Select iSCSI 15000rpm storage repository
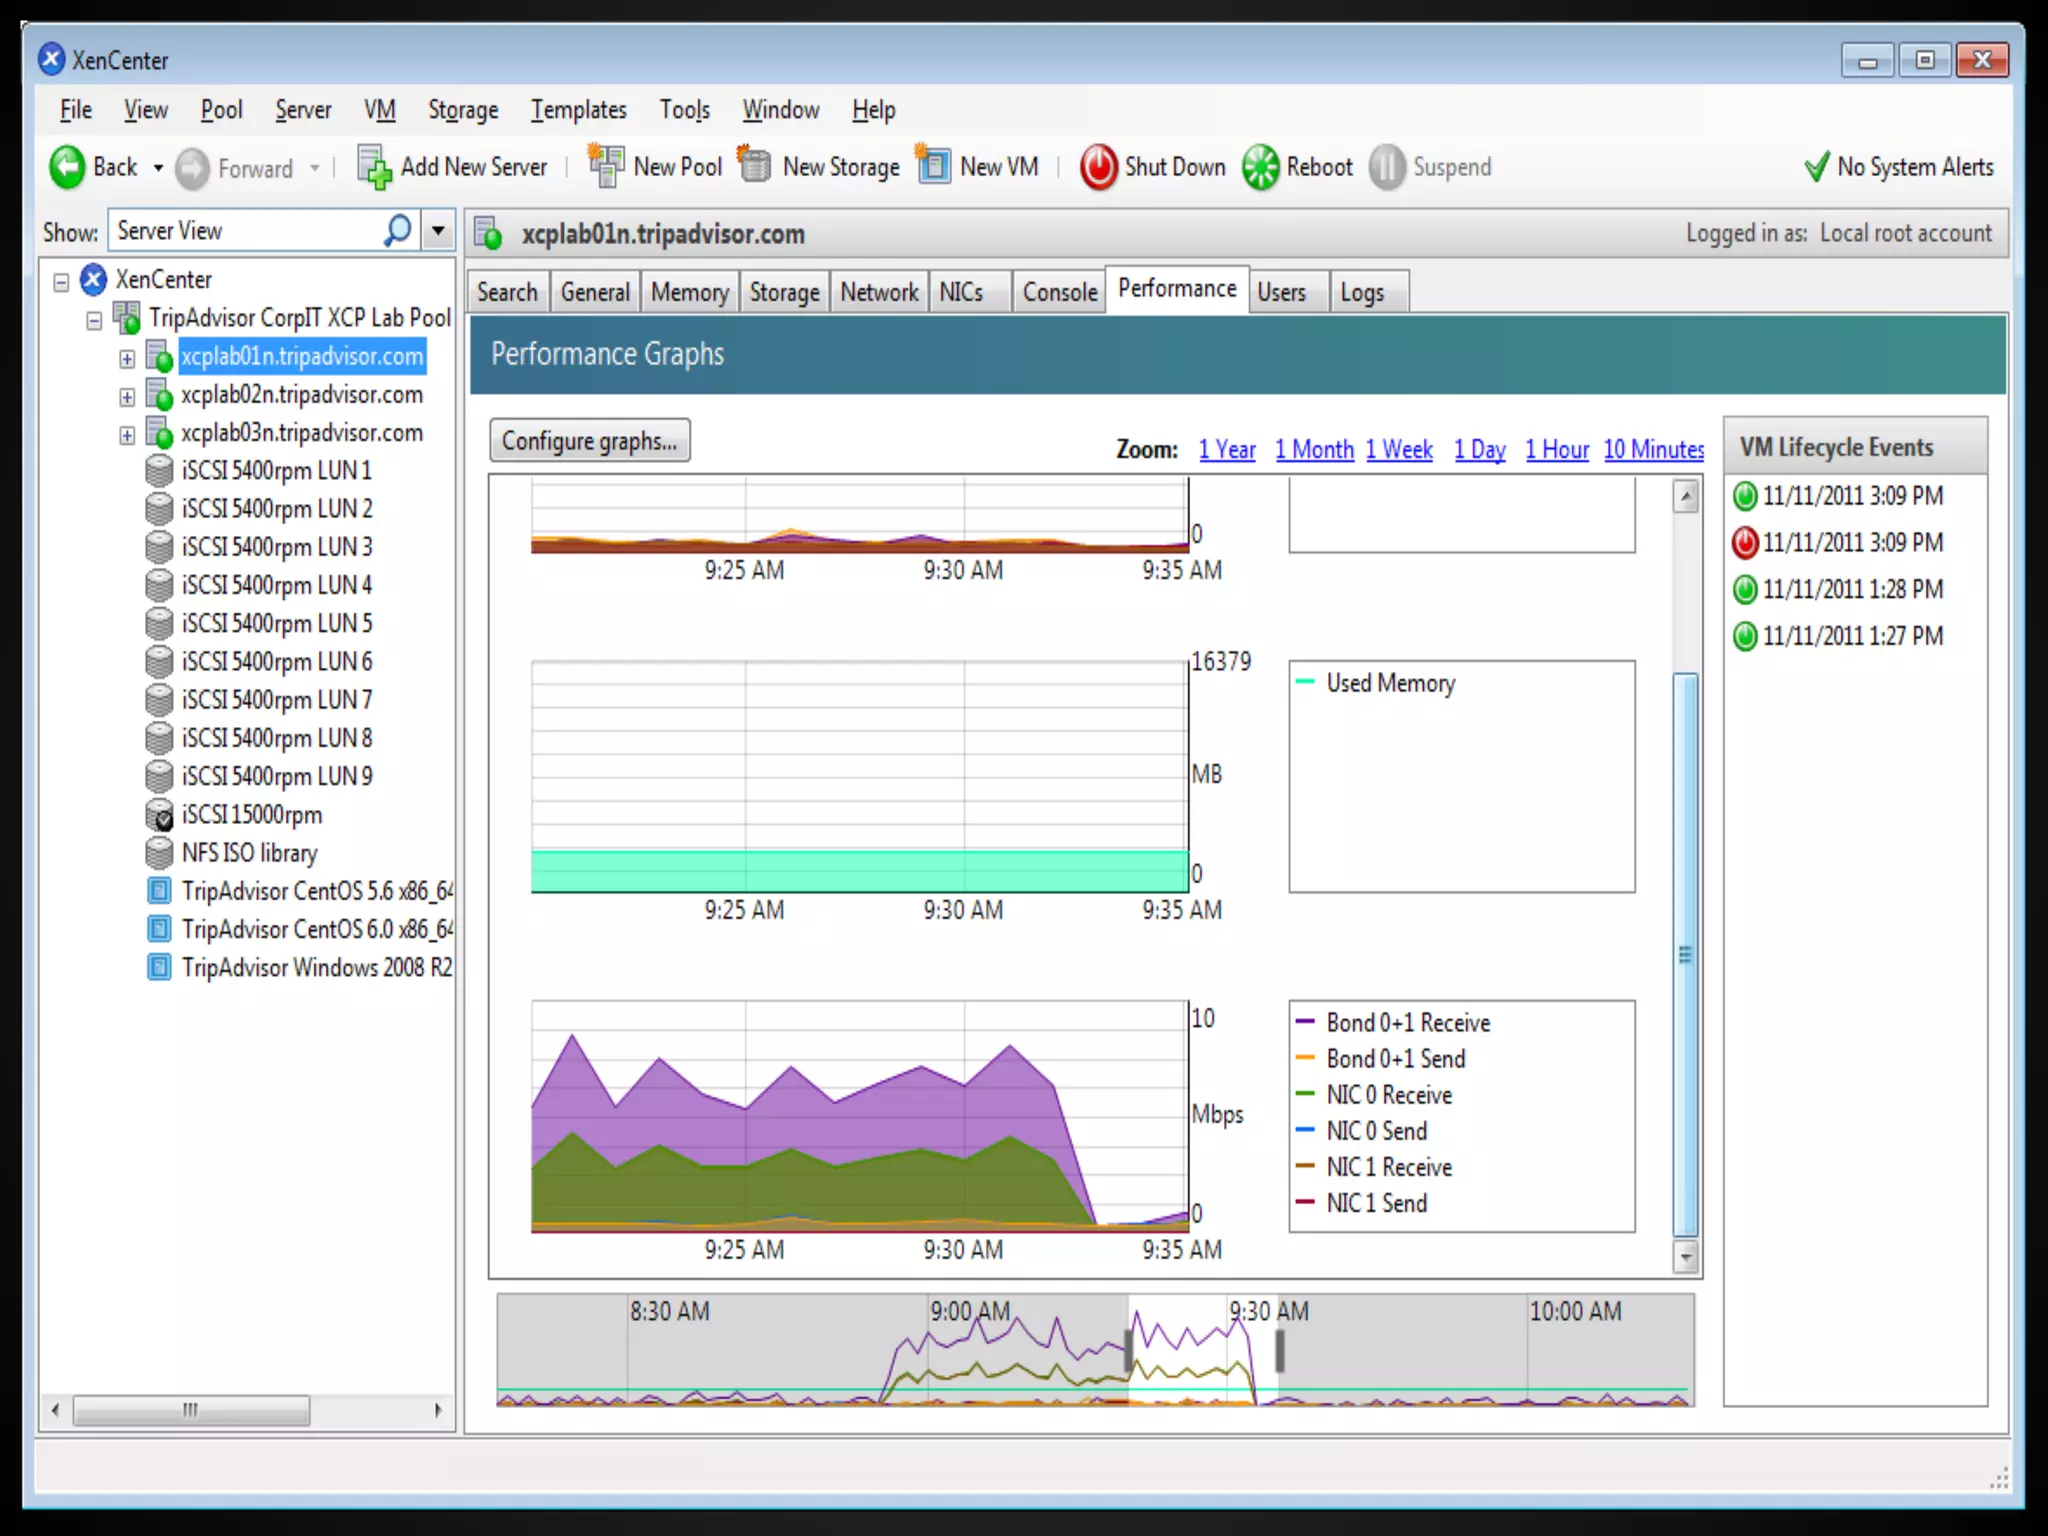The width and height of the screenshot is (2048, 1536). (x=251, y=815)
